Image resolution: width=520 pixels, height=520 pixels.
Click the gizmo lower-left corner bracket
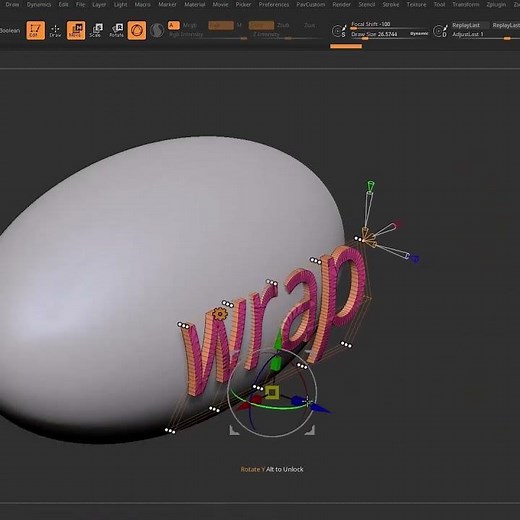click(234, 430)
